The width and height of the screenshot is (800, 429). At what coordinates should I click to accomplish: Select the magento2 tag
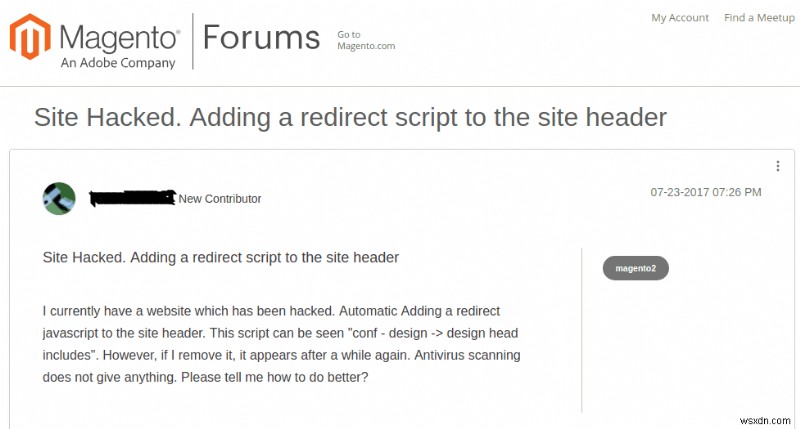coord(635,268)
